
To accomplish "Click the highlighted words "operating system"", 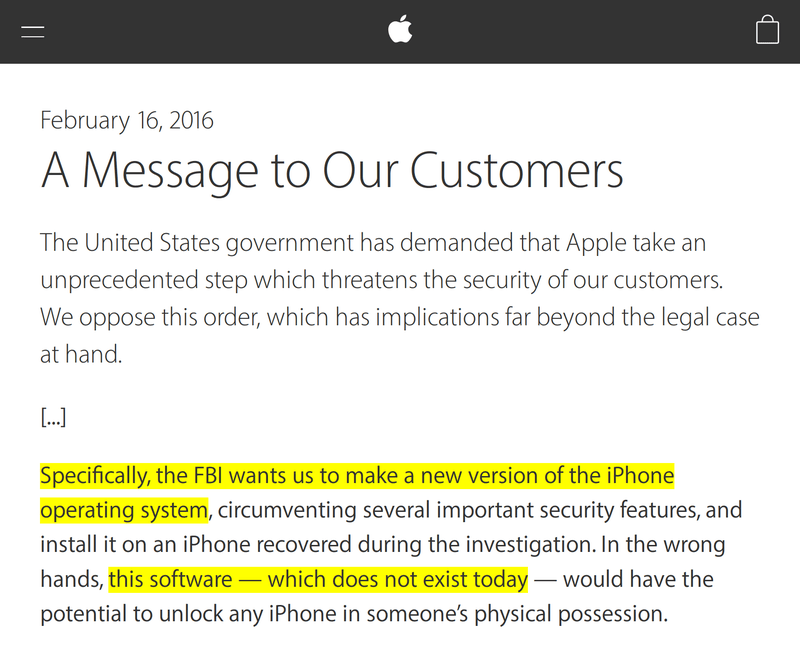I will (x=124, y=510).
